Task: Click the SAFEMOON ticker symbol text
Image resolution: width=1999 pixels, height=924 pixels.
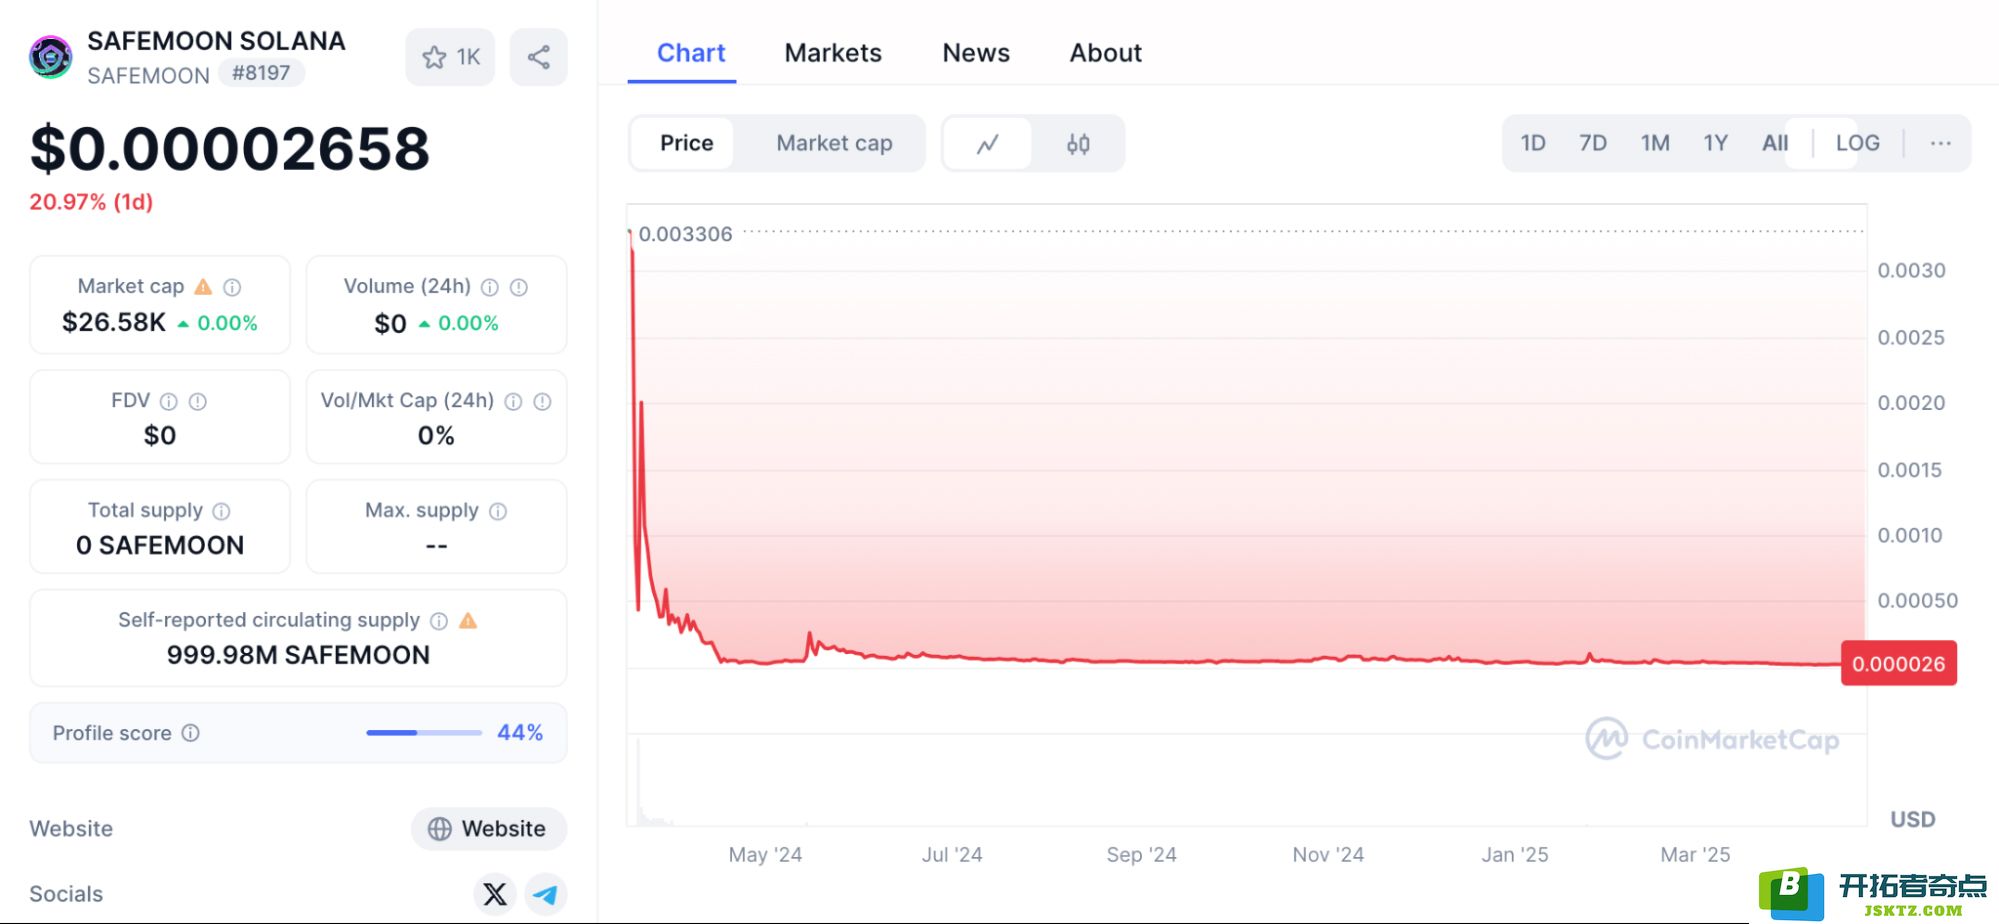Action: (148, 76)
